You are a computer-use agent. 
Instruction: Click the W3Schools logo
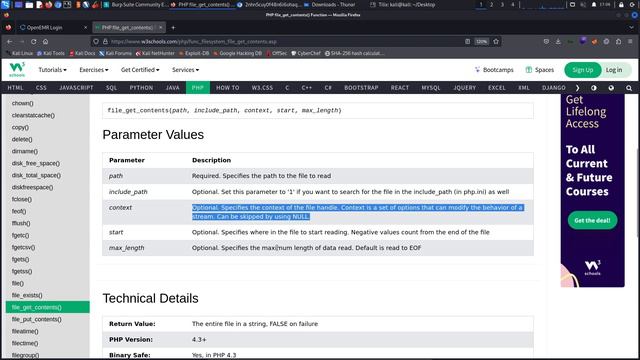(x=17, y=69)
